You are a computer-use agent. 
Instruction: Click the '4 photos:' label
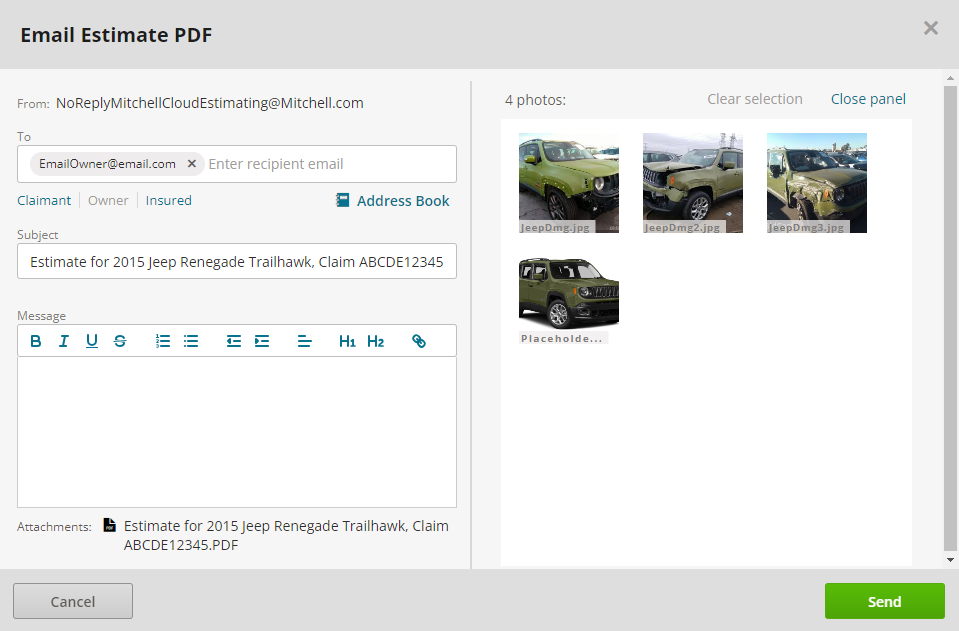tap(535, 100)
